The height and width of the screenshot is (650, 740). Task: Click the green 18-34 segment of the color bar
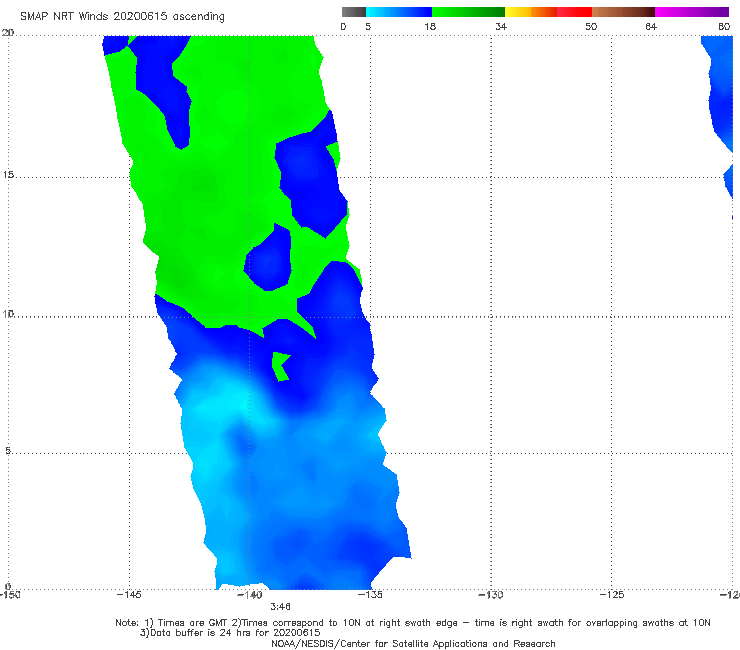coord(469,12)
